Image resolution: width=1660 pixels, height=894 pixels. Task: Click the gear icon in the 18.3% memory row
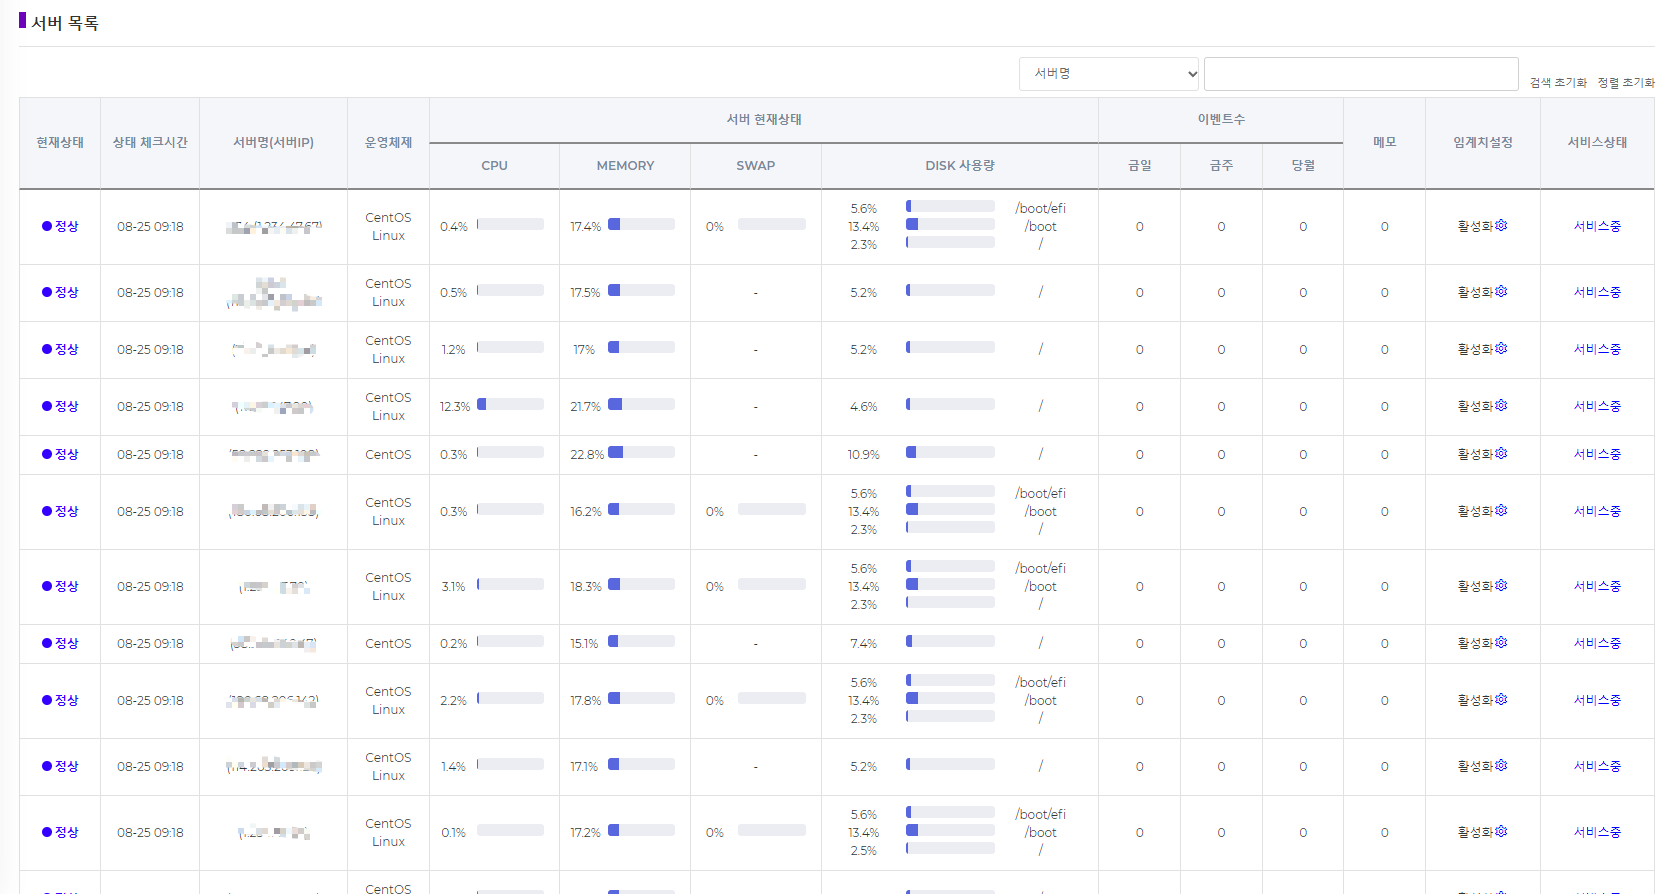click(1501, 586)
